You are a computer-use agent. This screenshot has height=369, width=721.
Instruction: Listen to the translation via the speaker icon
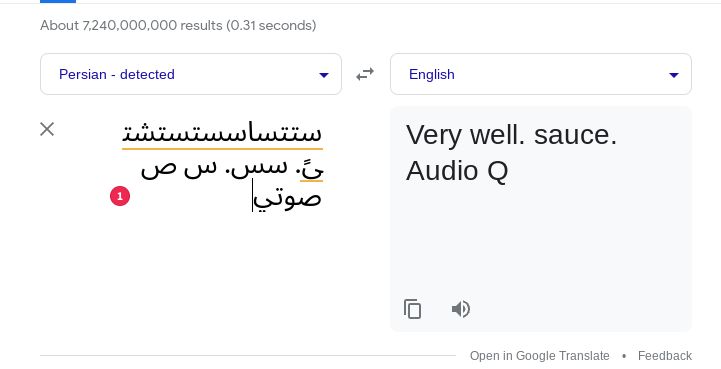pyautogui.click(x=460, y=309)
